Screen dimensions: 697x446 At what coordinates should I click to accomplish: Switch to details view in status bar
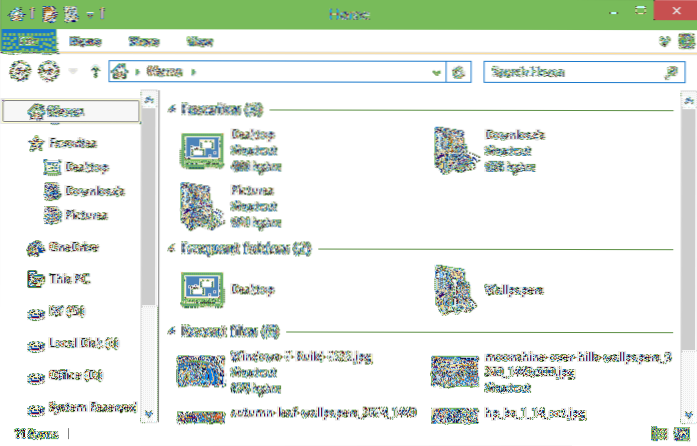pos(658,435)
